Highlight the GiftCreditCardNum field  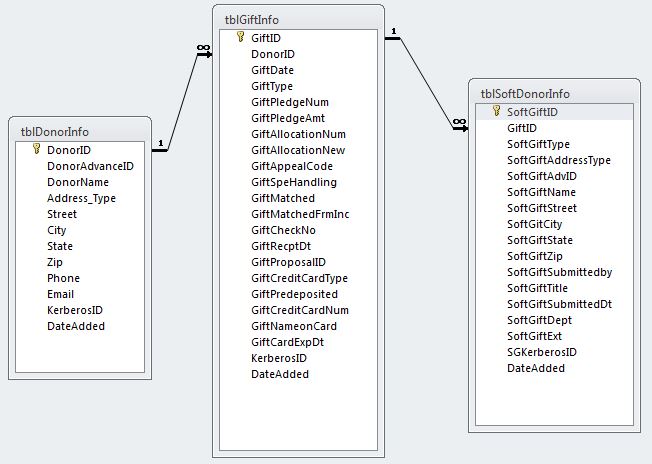[x=298, y=310]
